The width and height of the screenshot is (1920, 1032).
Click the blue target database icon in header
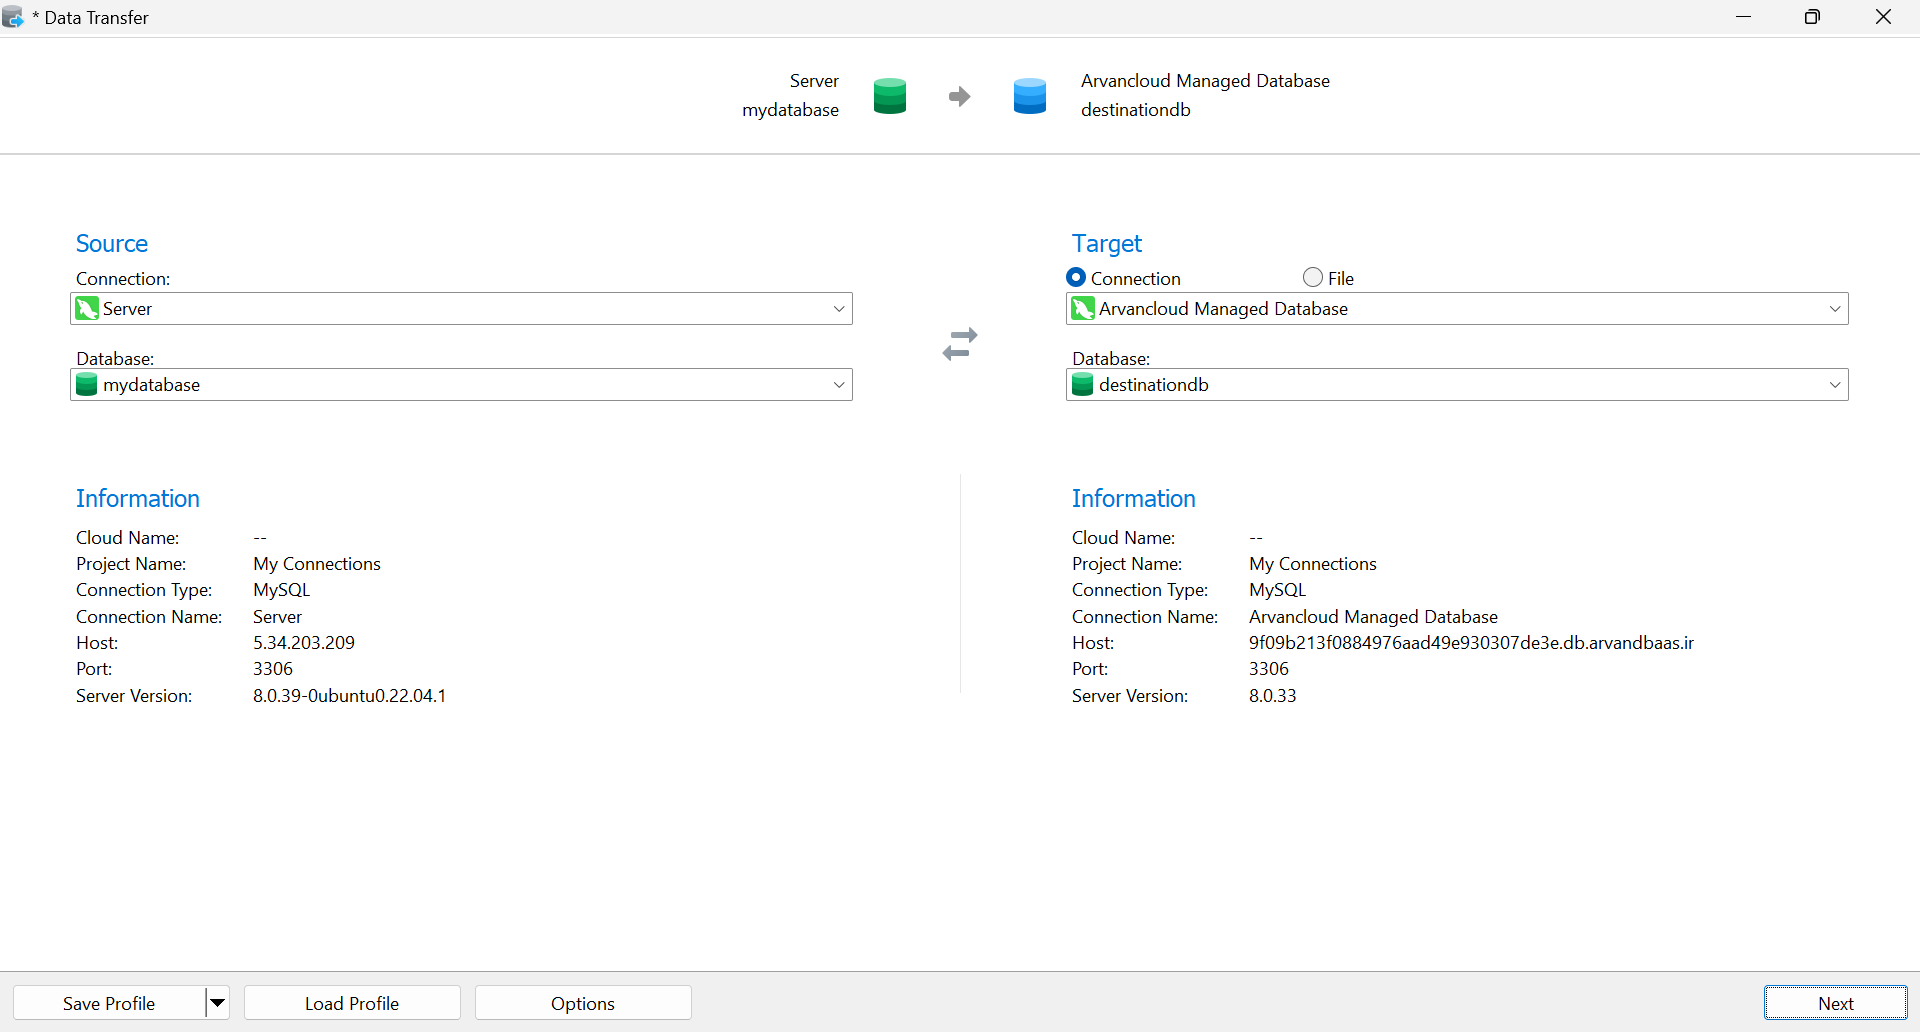click(1029, 96)
